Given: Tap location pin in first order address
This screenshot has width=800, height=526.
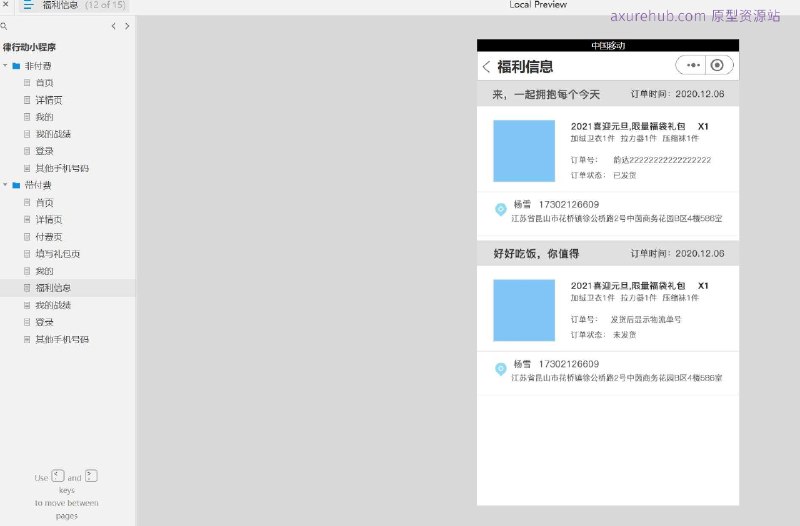Looking at the screenshot, I should pos(501,209).
